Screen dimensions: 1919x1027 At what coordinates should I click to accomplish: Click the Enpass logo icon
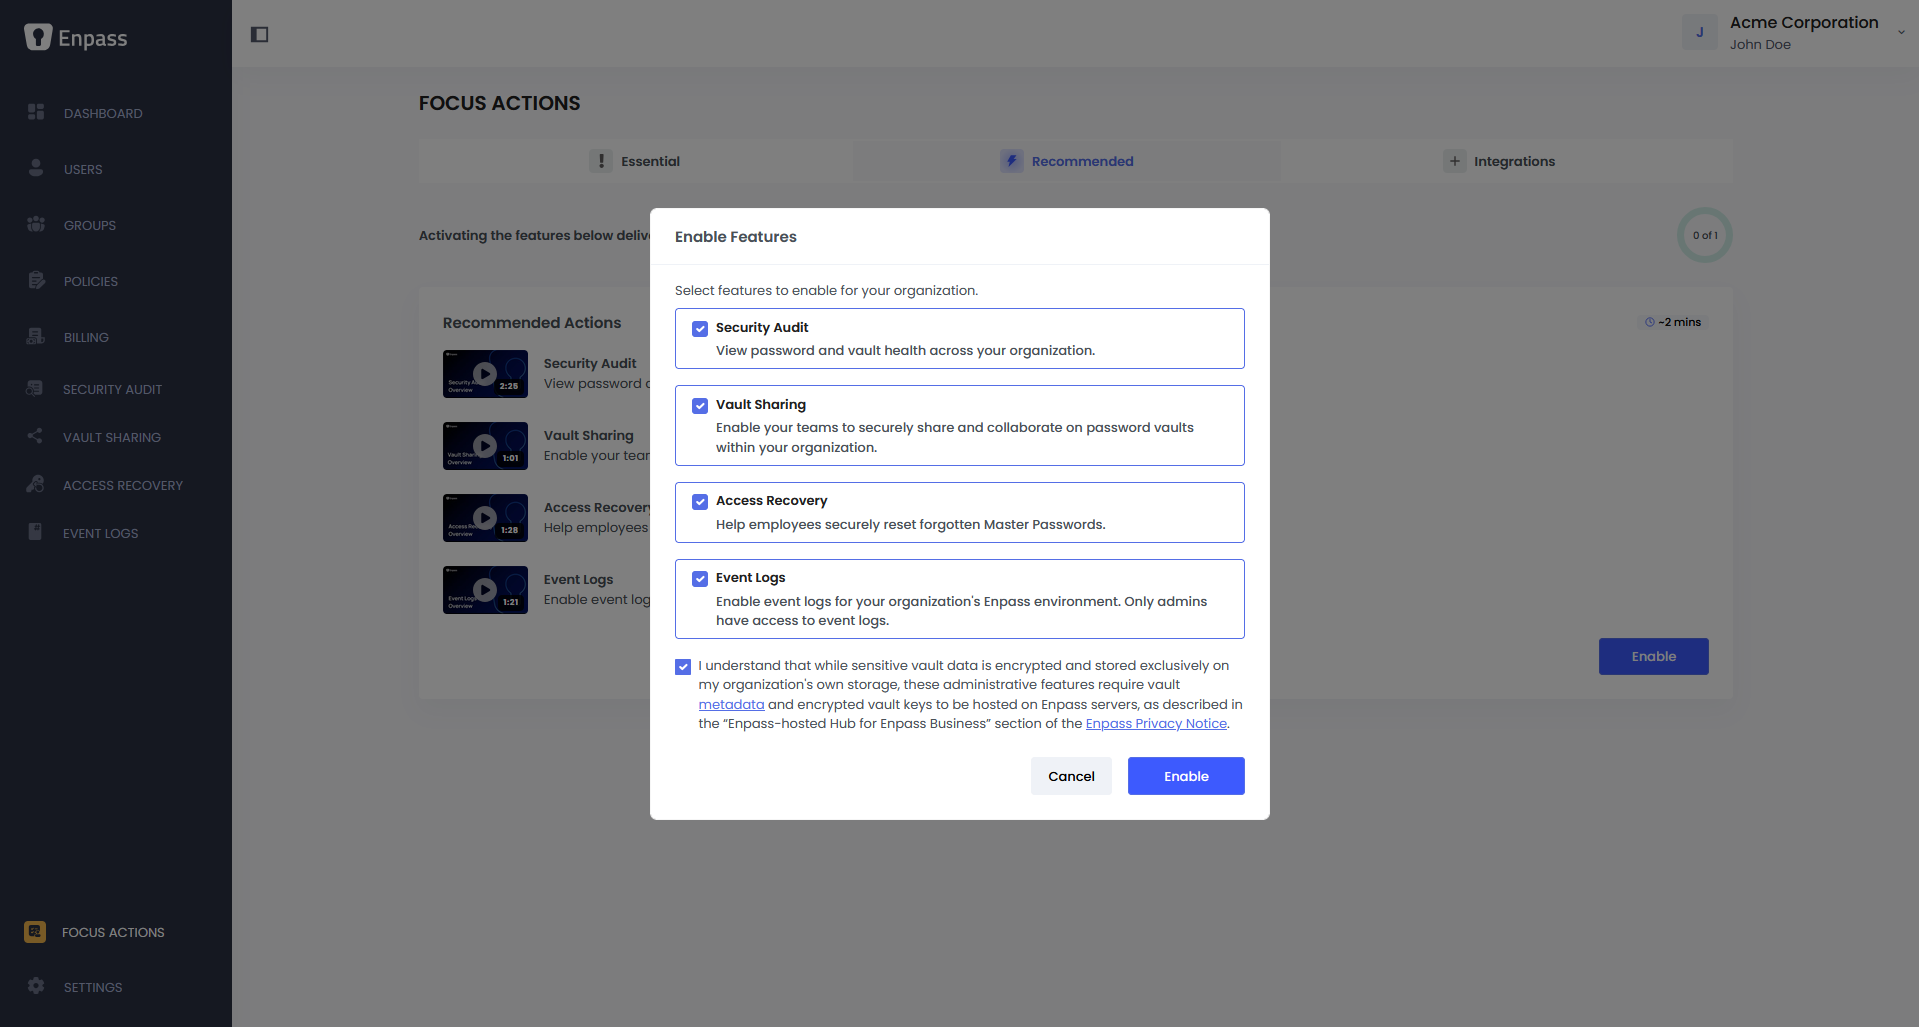pyautogui.click(x=38, y=37)
